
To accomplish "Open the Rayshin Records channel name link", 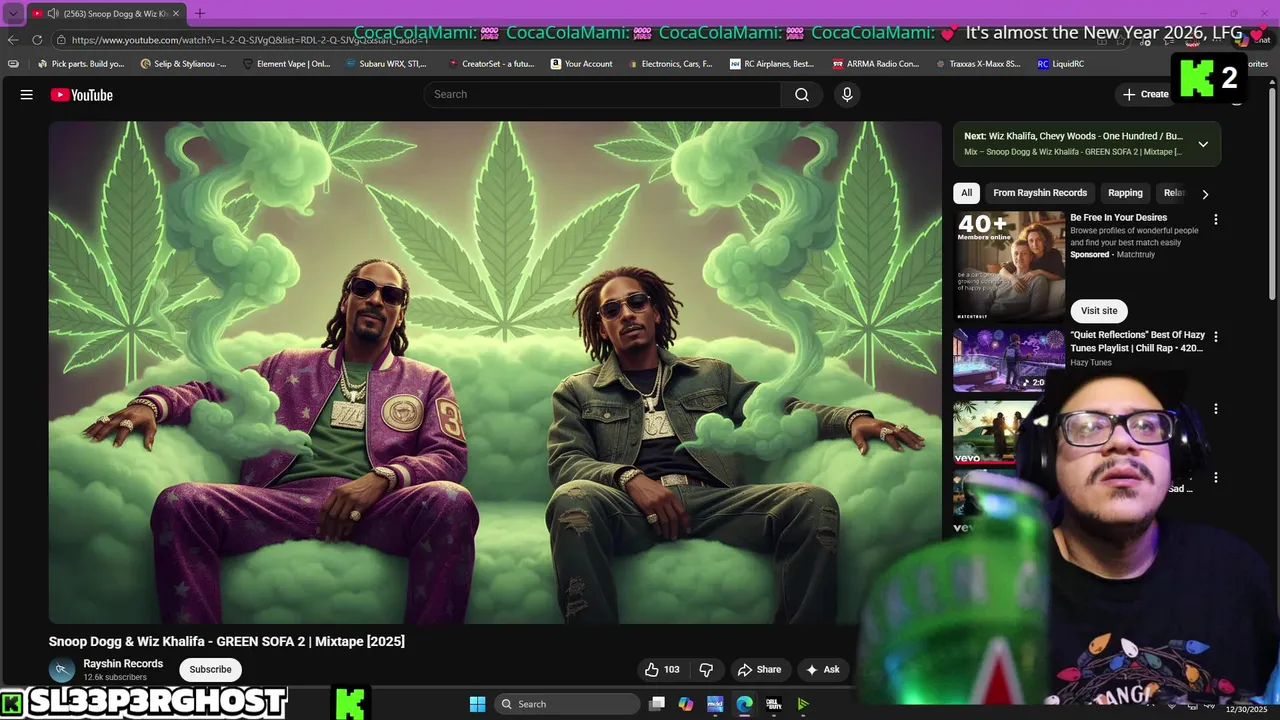I will tap(123, 664).
